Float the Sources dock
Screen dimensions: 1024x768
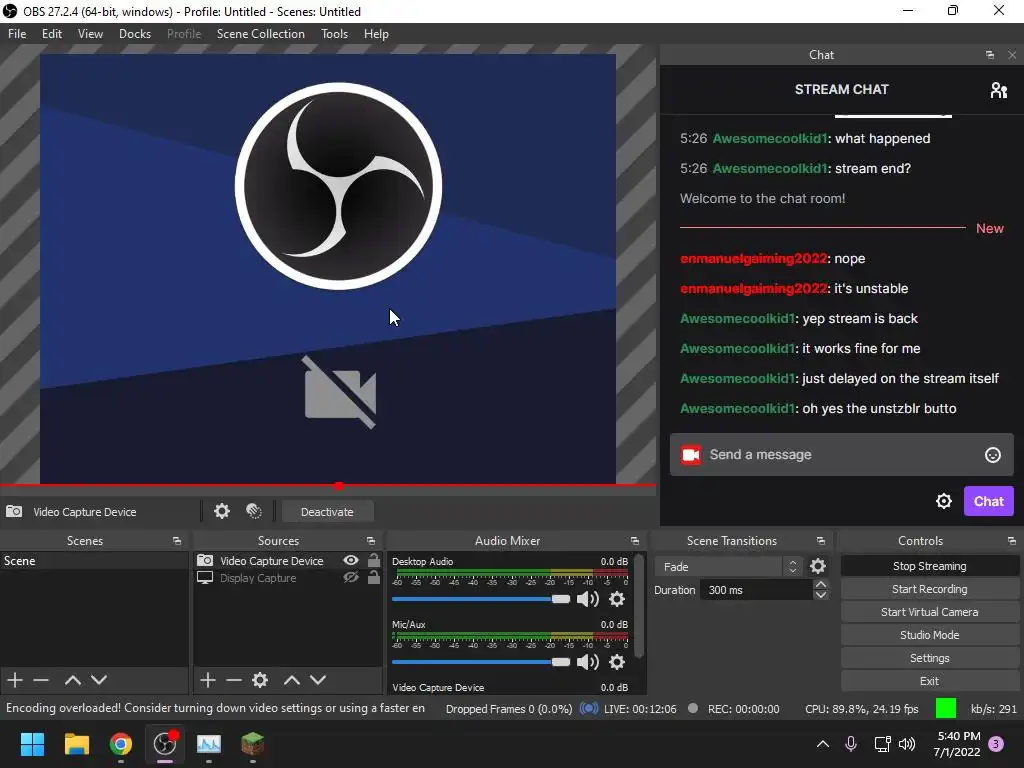(371, 541)
